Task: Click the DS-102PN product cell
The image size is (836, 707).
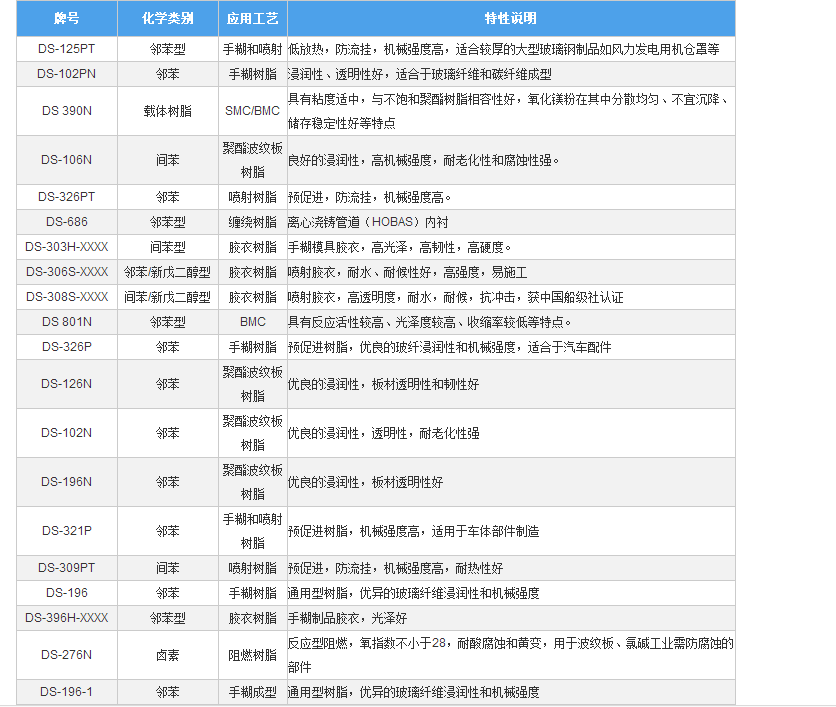Action: pos(67,74)
